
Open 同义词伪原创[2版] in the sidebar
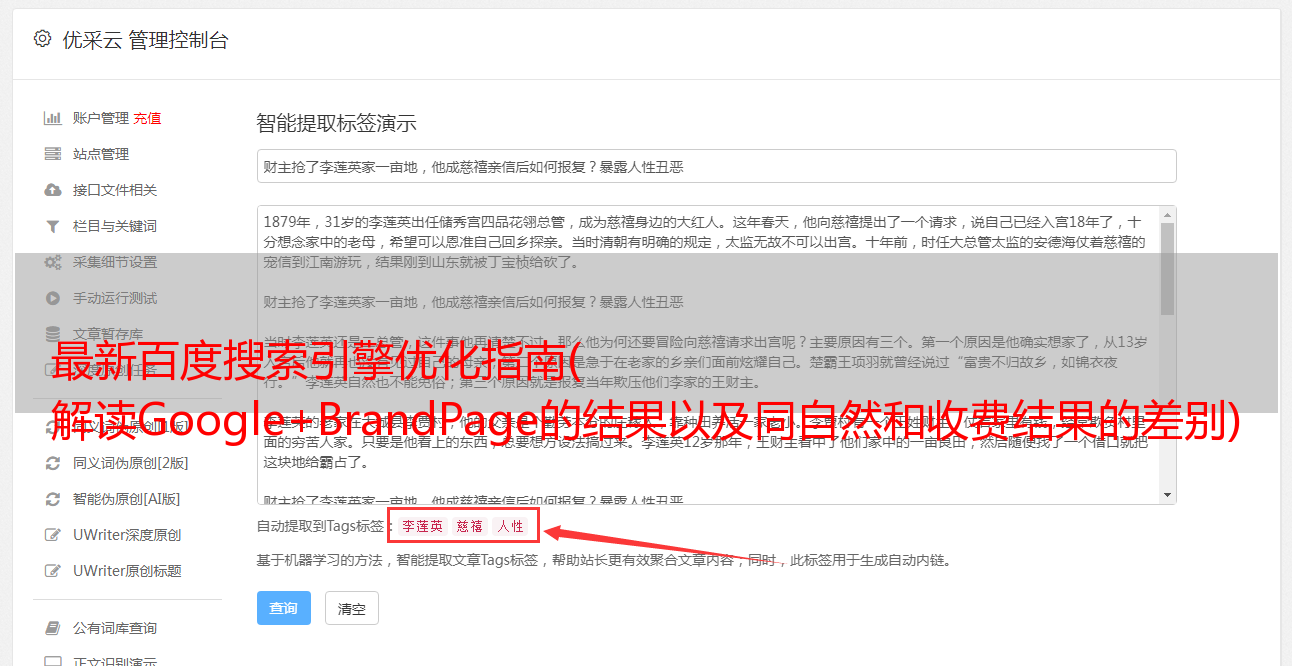tap(130, 463)
